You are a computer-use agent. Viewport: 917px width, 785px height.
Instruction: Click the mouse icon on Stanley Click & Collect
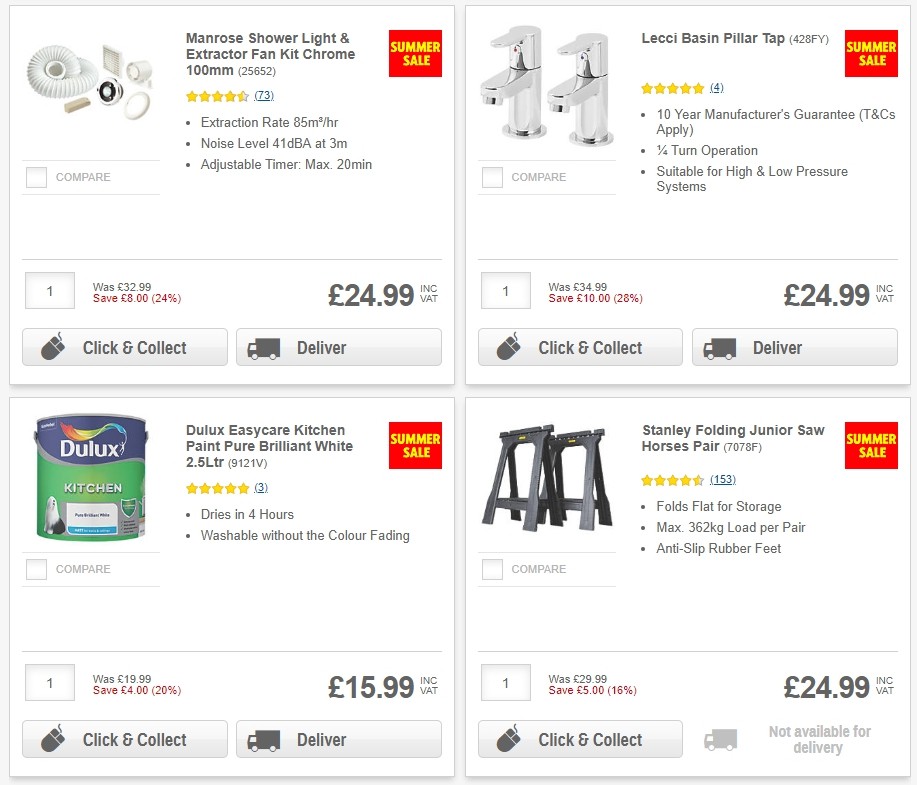point(509,739)
